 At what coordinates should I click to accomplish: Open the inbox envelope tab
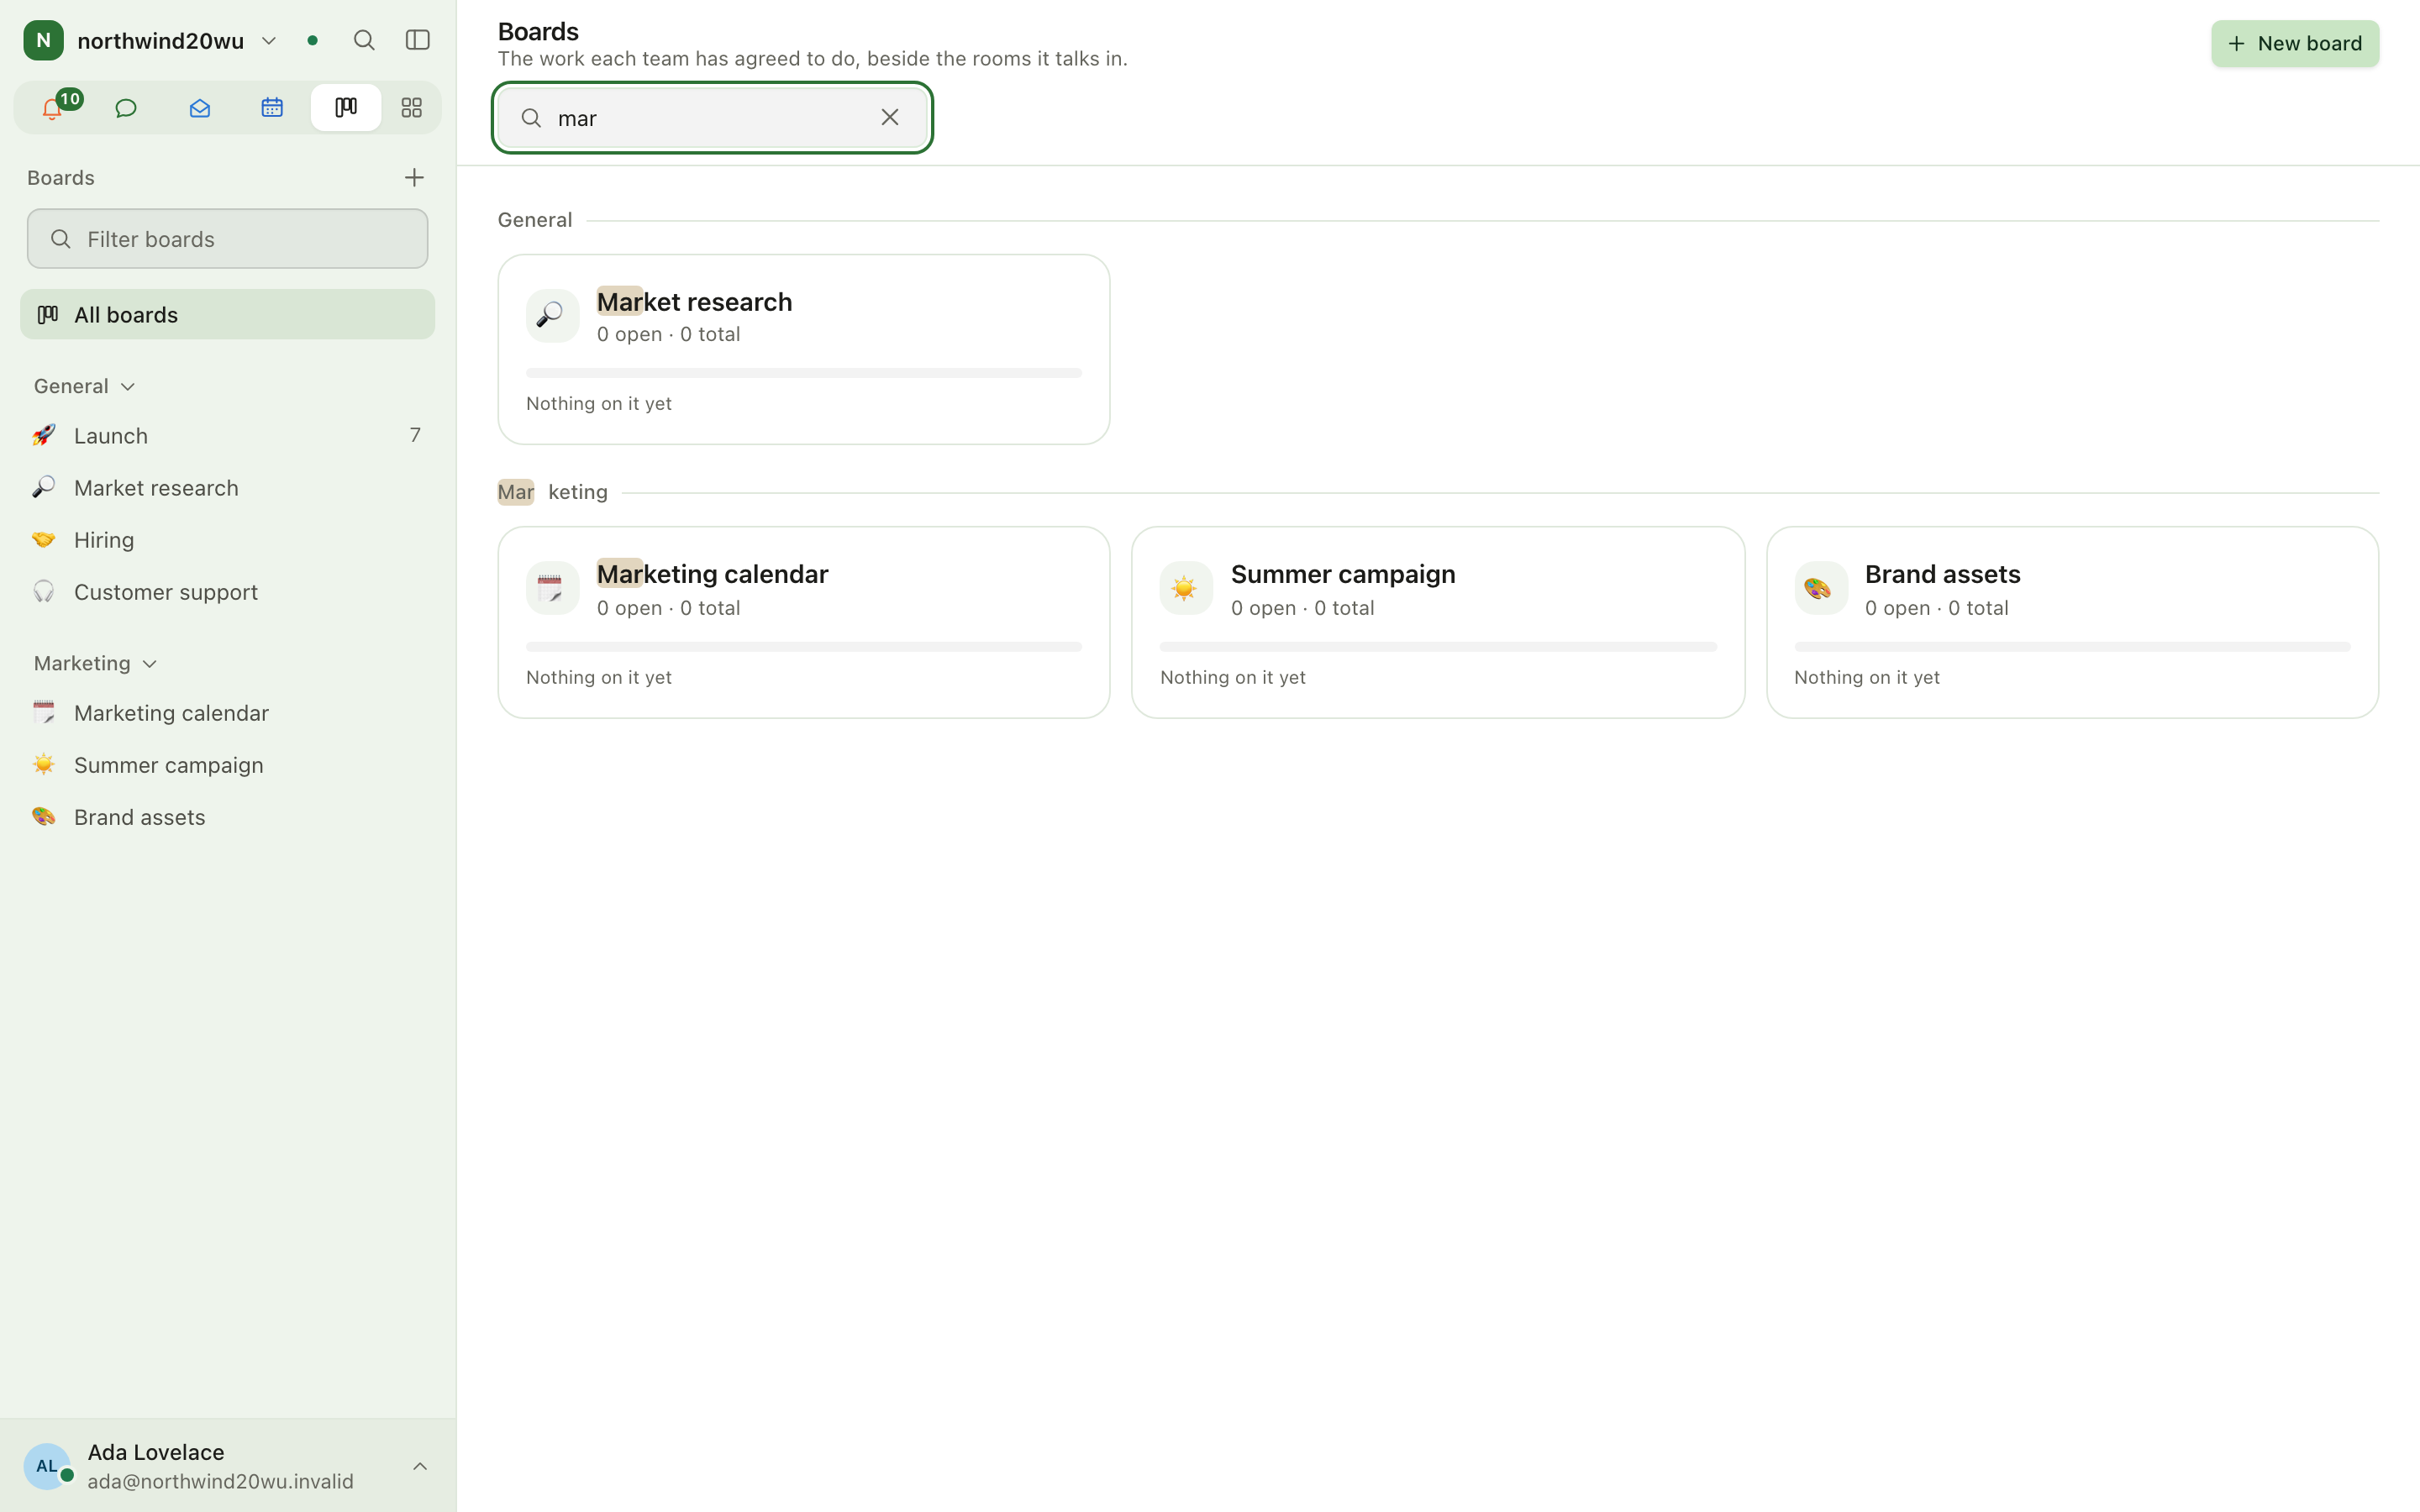199,107
